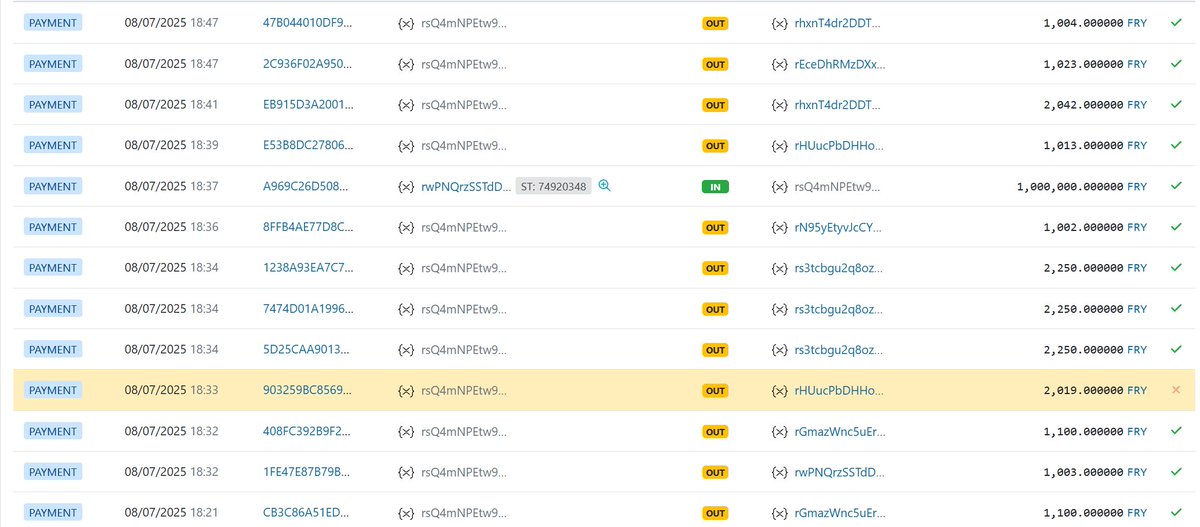Open destination rhxnT4dr2DDT in the 47B044010DF9 row

(839, 23)
